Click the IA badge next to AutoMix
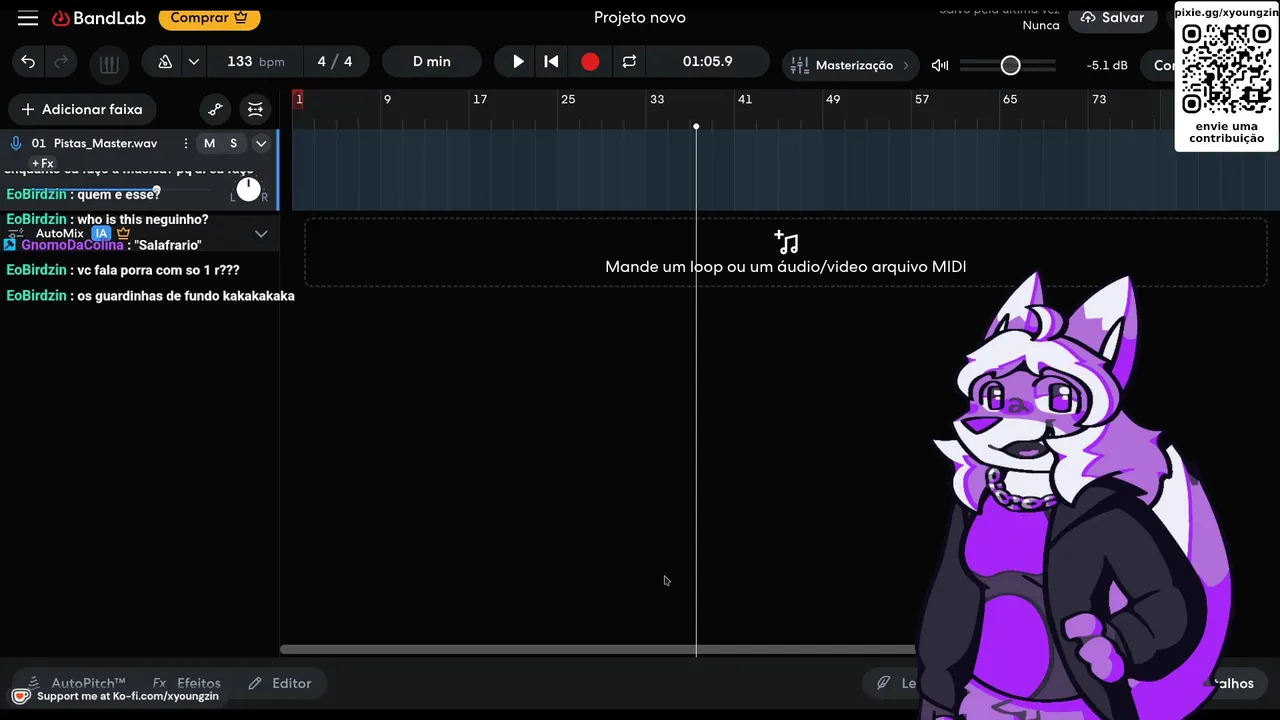This screenshot has height=720, width=1280. pyautogui.click(x=101, y=233)
